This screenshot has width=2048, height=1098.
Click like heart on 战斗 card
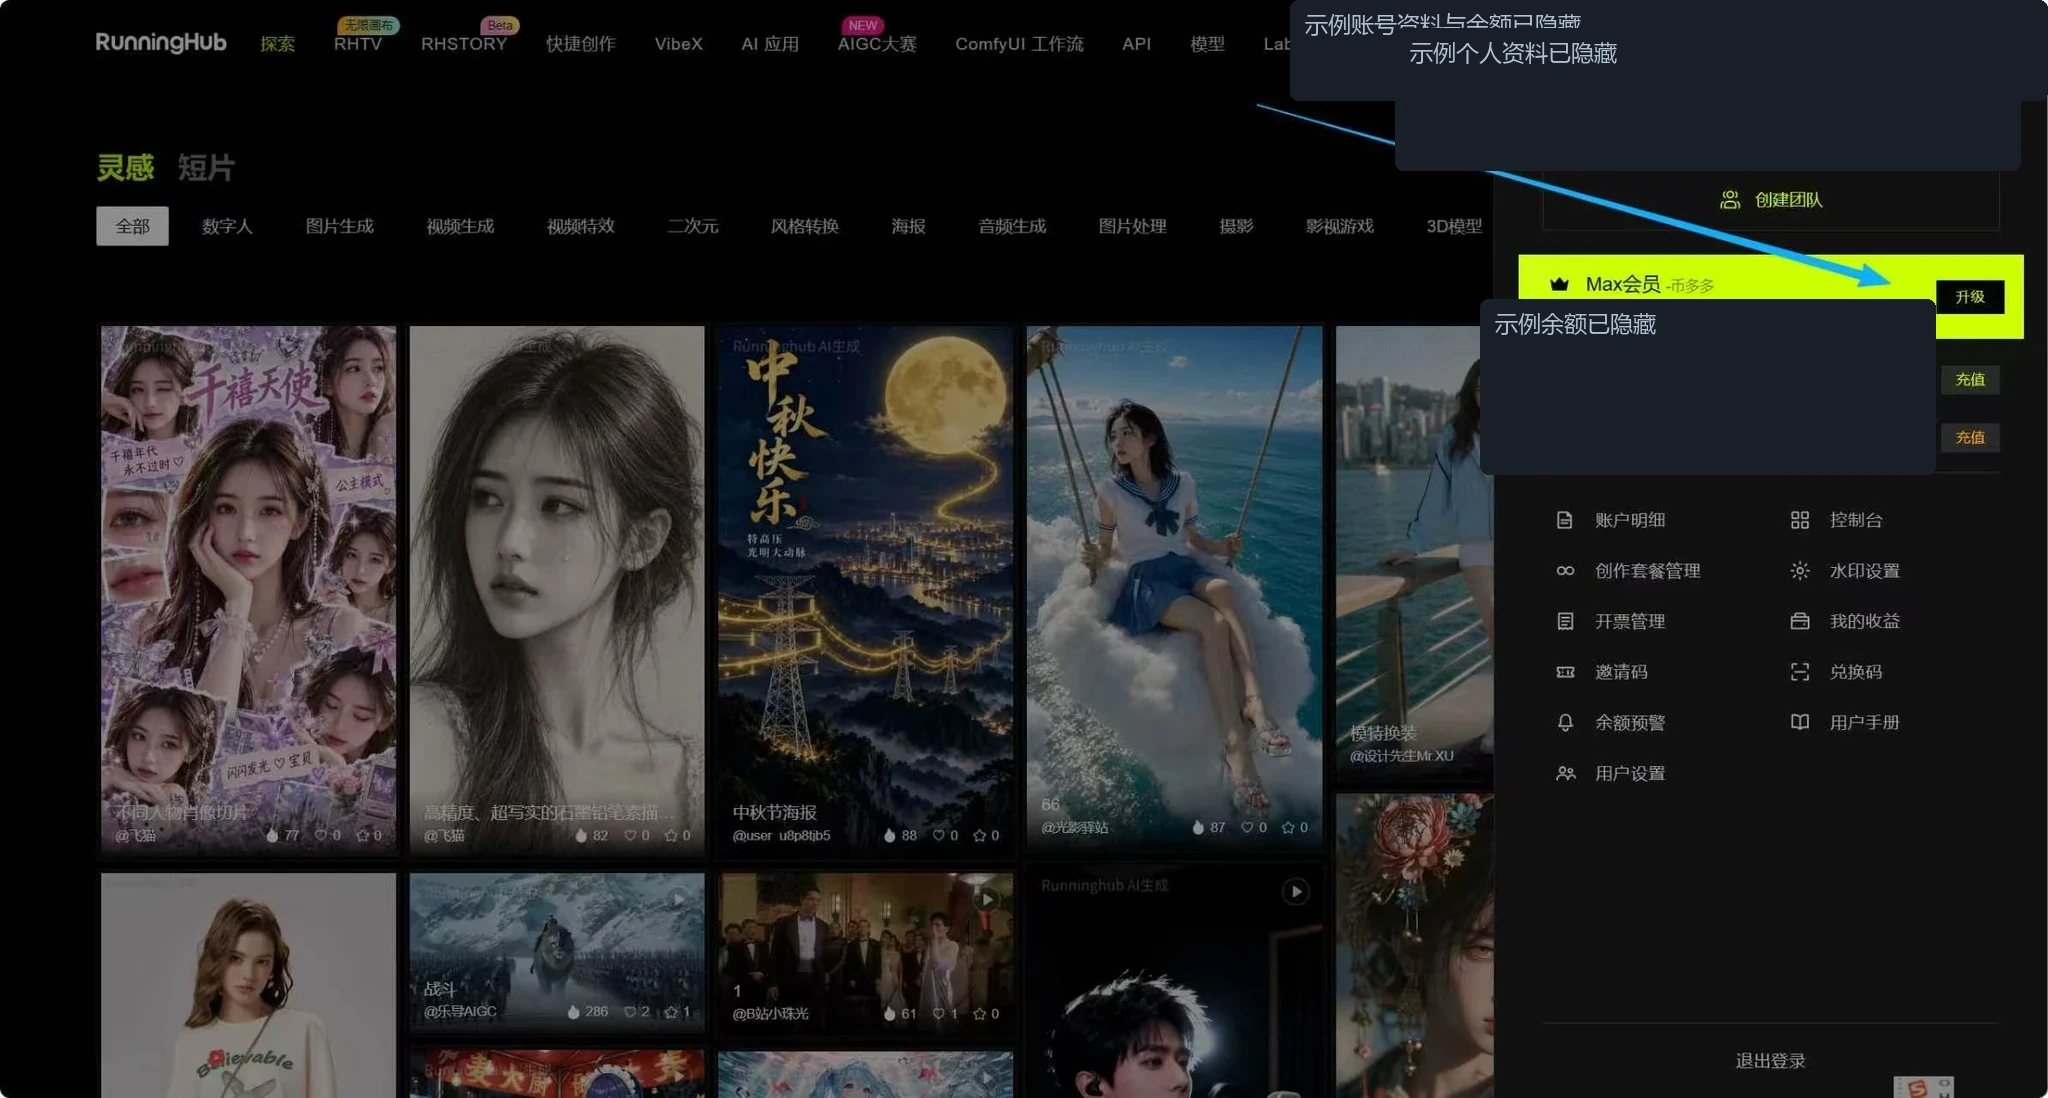(630, 1012)
